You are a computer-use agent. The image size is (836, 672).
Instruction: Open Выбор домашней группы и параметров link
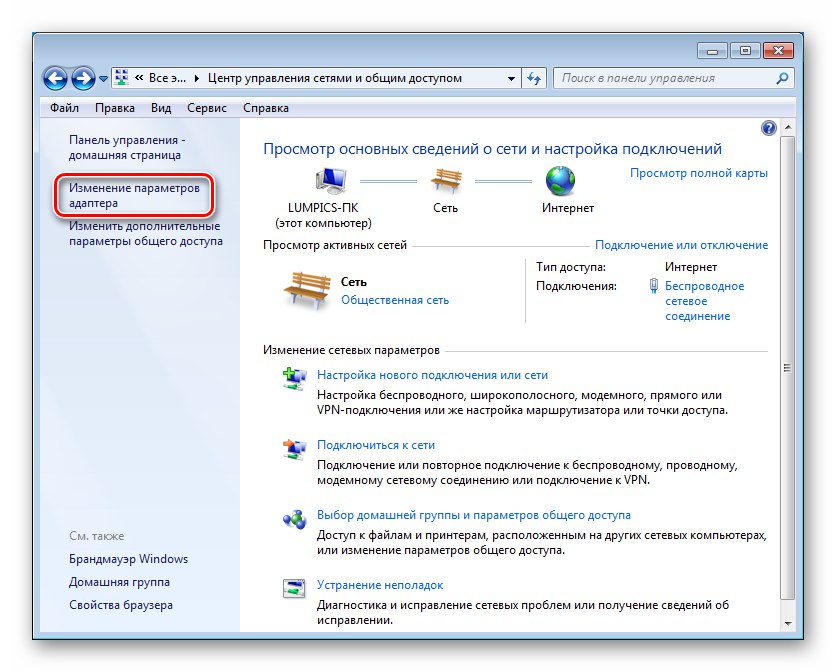coord(474,515)
